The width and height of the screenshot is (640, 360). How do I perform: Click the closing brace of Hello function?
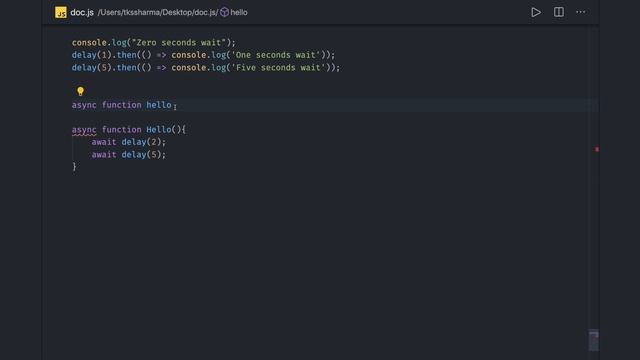point(74,167)
